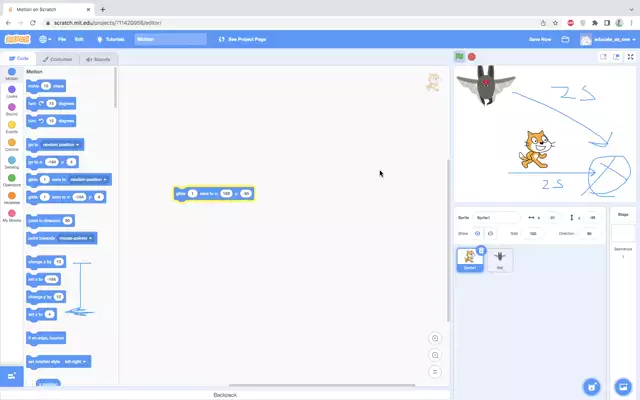Select the Sound block category
640x400 pixels.
11,109
